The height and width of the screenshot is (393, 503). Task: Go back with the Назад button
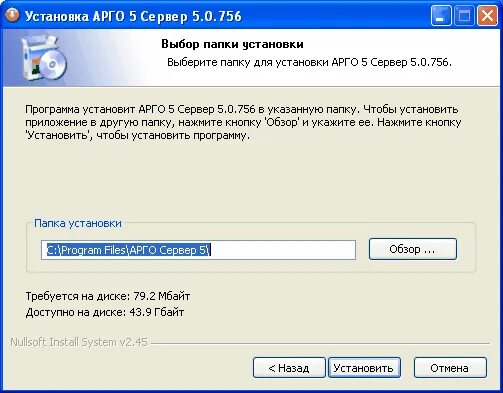(289, 368)
